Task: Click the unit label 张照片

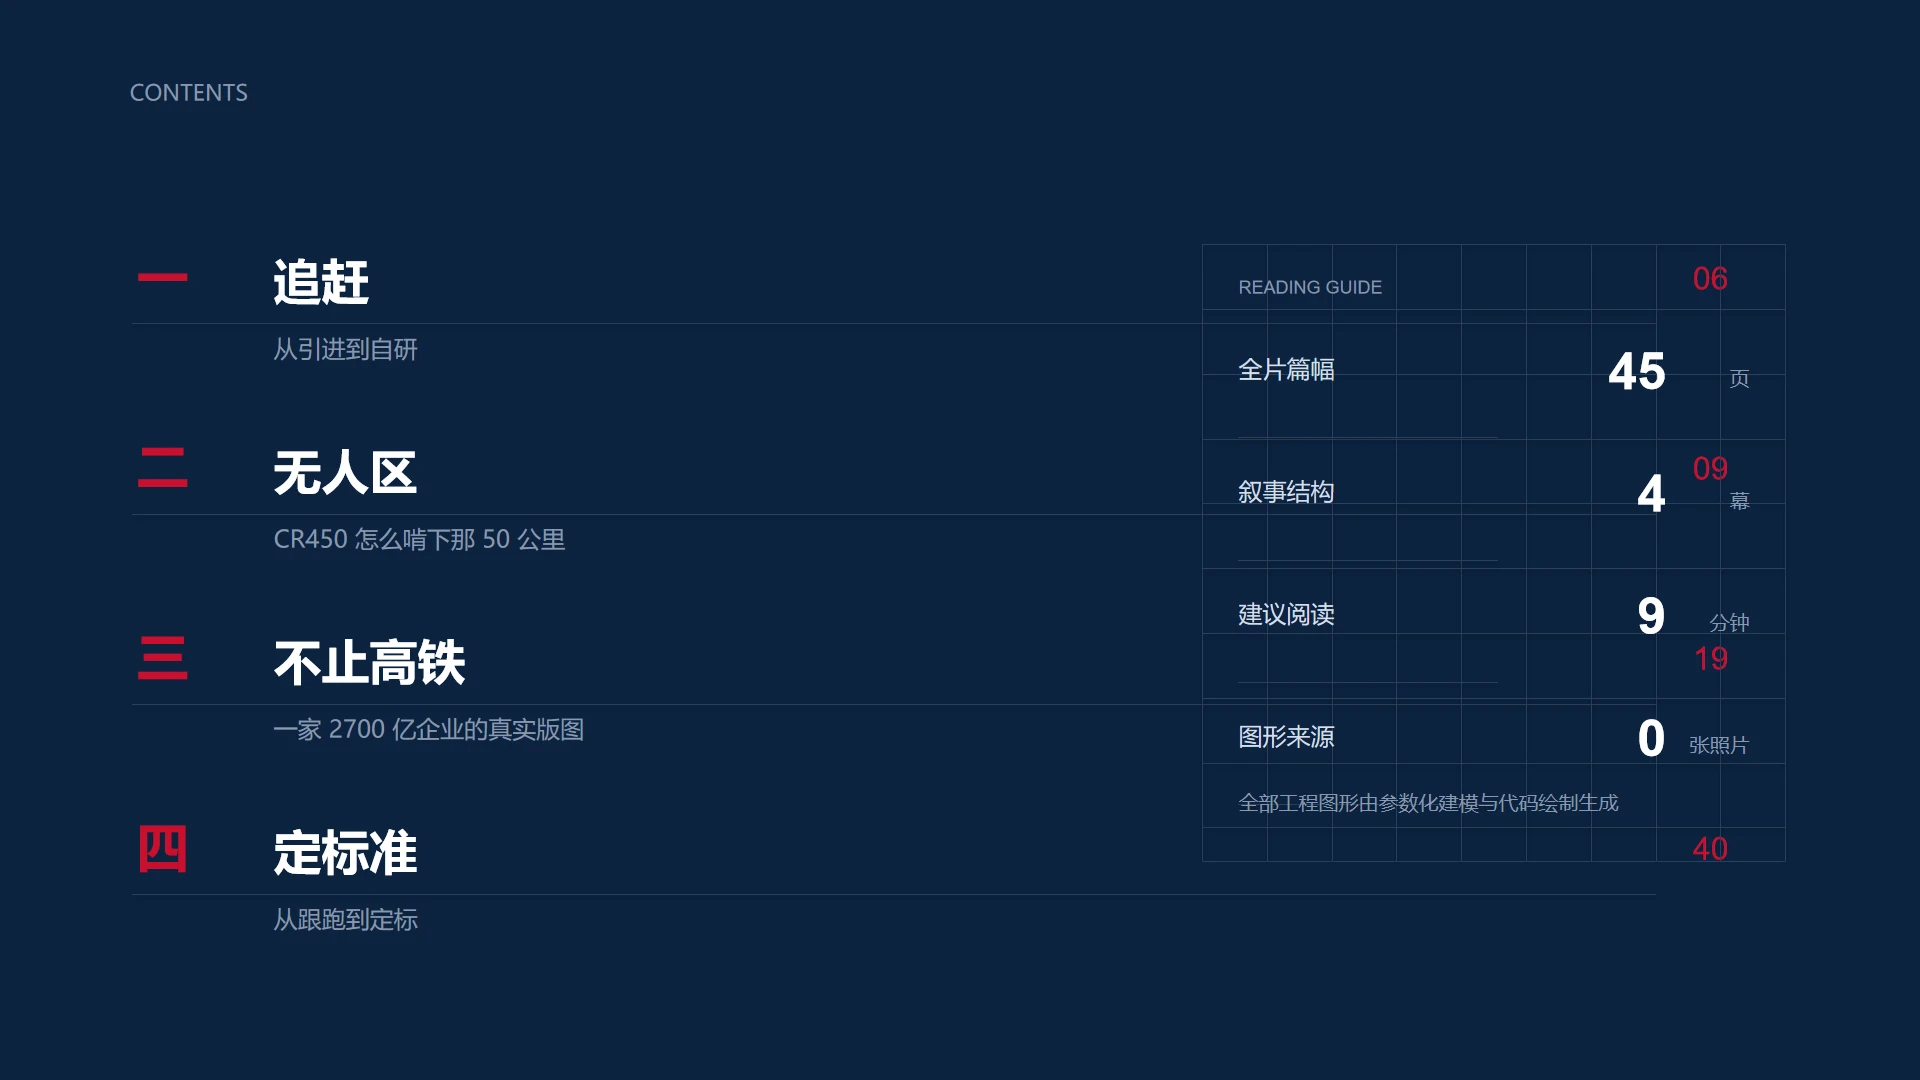Action: (1719, 745)
